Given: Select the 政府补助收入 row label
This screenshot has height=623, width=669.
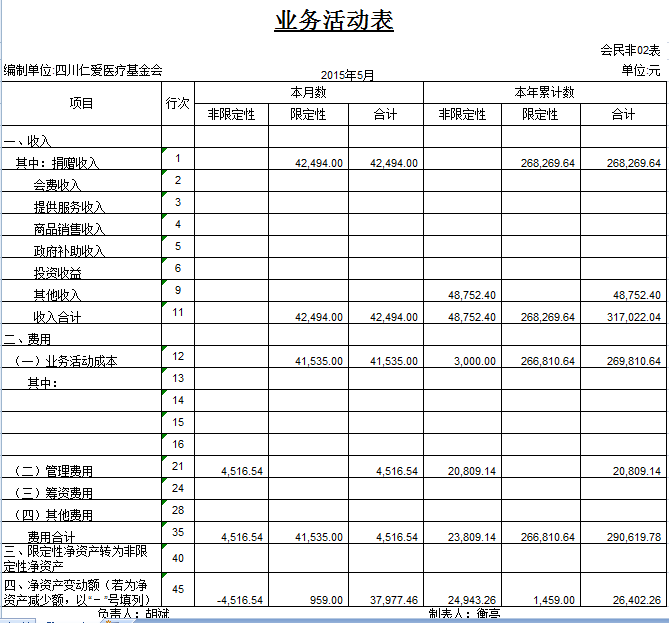Looking at the screenshot, I should coord(69,251).
